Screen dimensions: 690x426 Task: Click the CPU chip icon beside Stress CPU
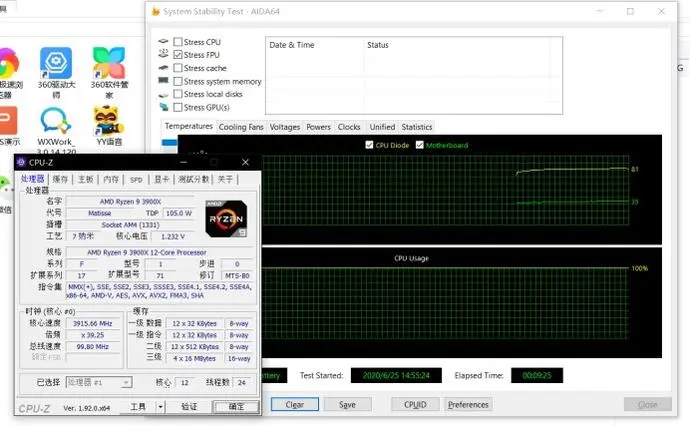[163, 41]
